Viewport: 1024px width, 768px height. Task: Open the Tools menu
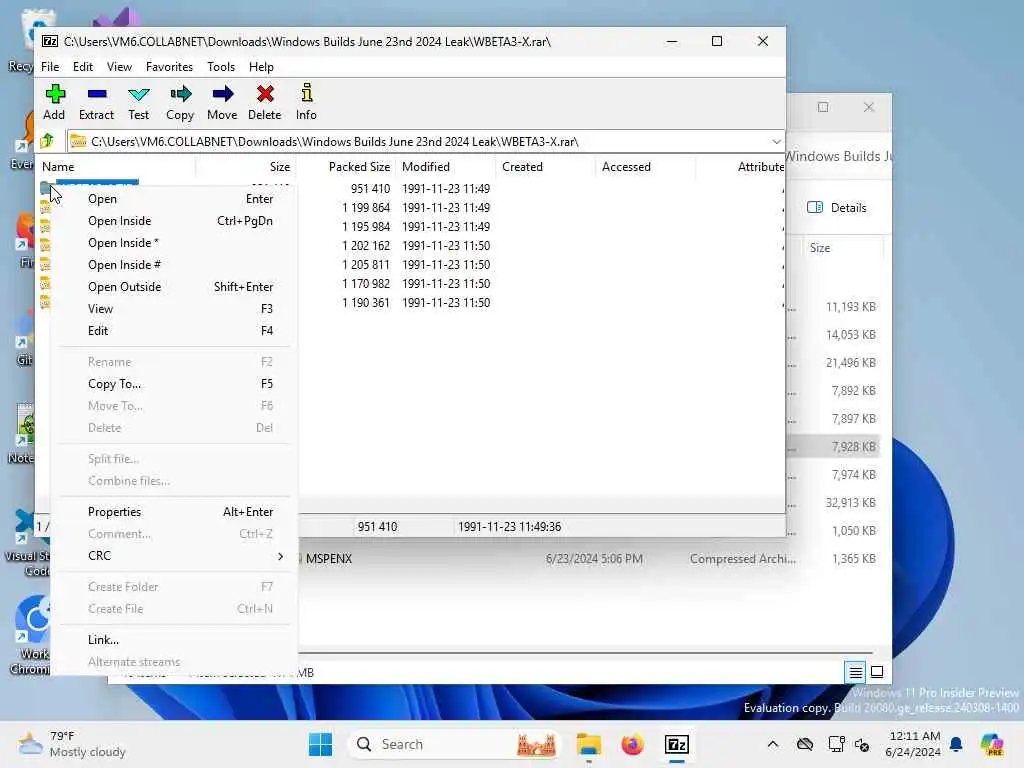coord(221,67)
